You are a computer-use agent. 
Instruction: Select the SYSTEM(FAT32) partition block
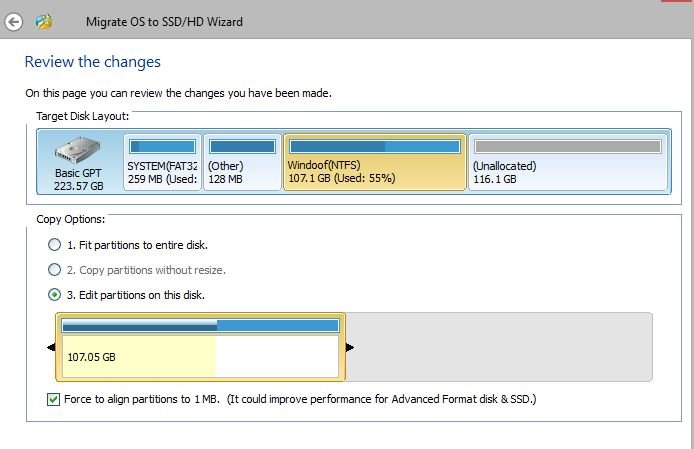click(162, 162)
